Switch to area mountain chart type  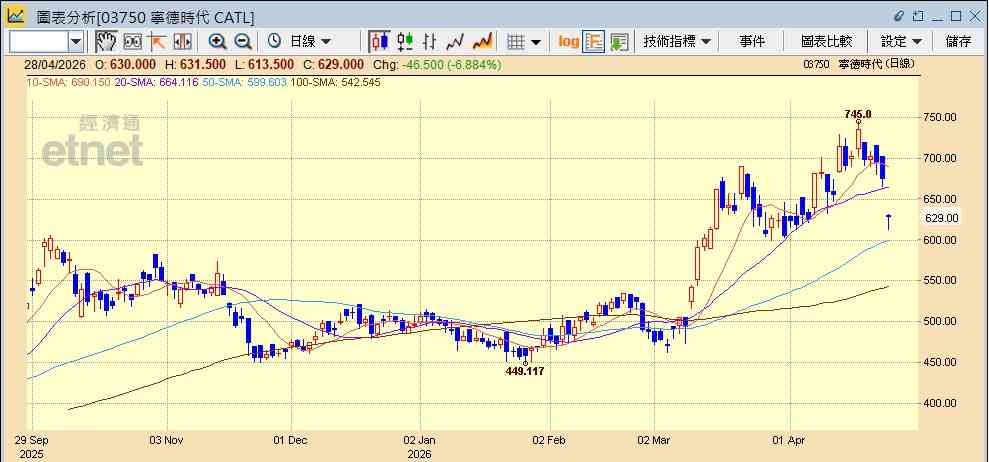point(483,42)
